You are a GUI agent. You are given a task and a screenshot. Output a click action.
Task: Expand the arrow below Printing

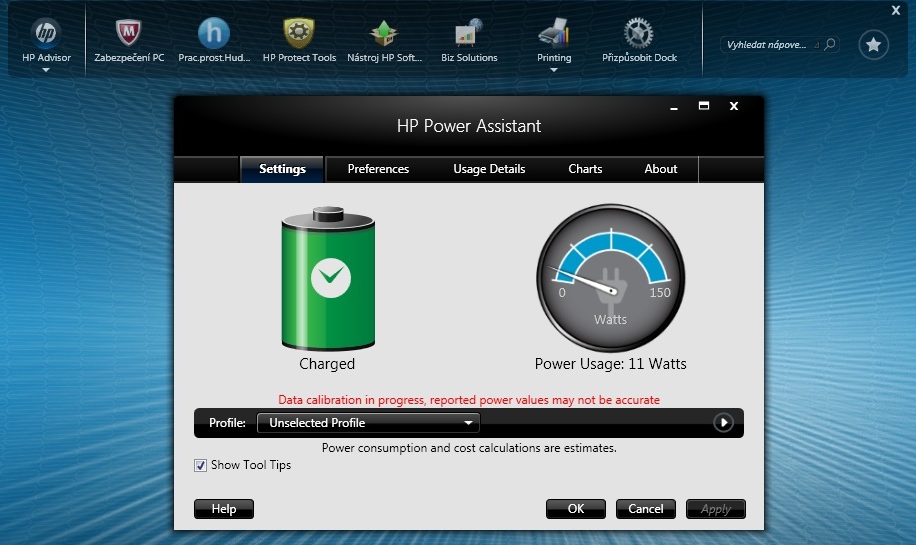[554, 70]
